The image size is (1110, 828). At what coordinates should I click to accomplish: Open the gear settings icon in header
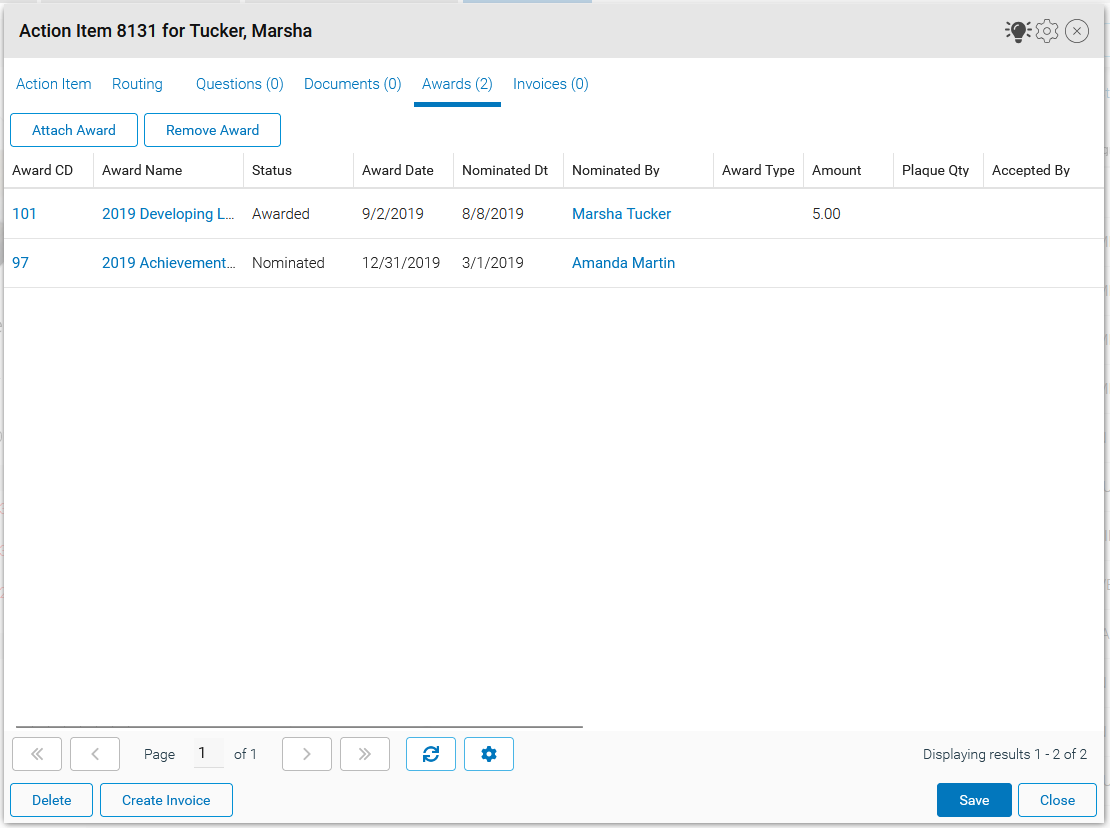point(1047,31)
